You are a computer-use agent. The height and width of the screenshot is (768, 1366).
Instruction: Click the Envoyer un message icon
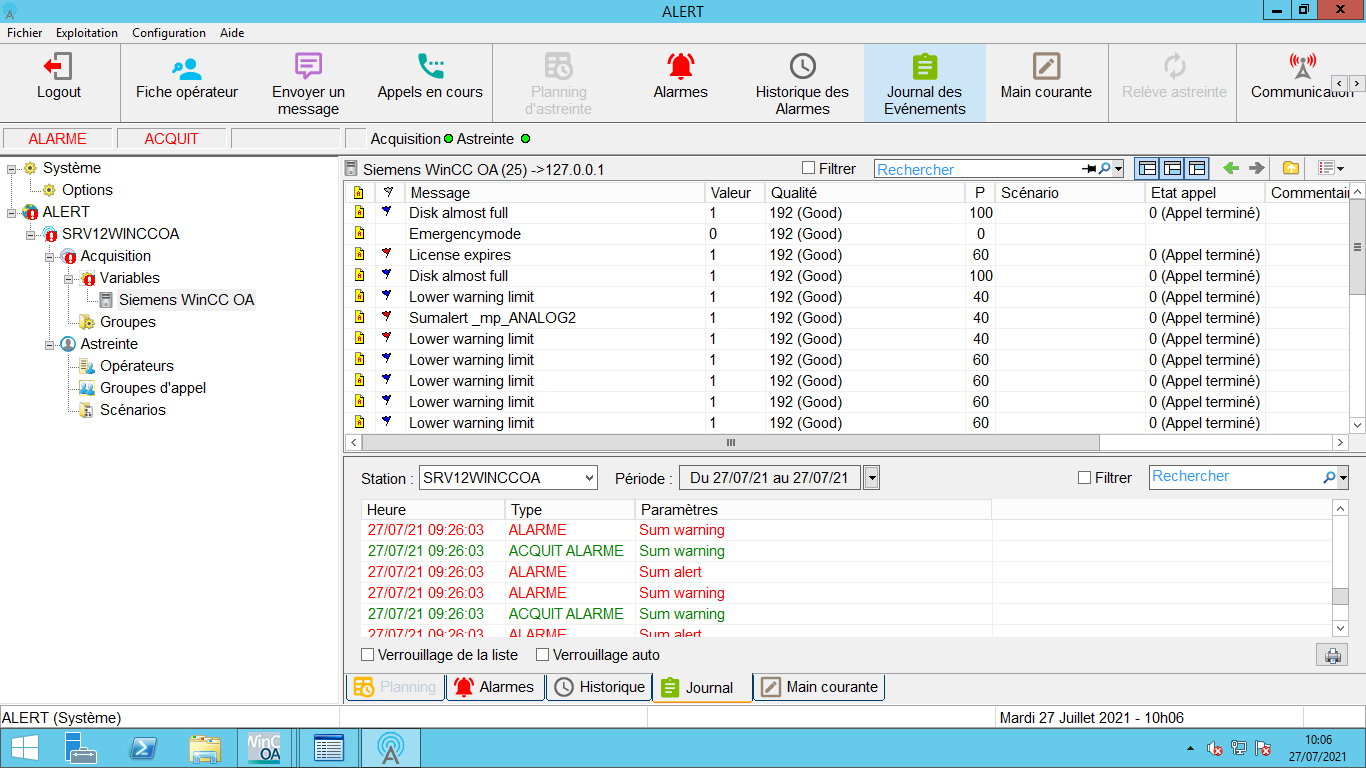tap(308, 67)
